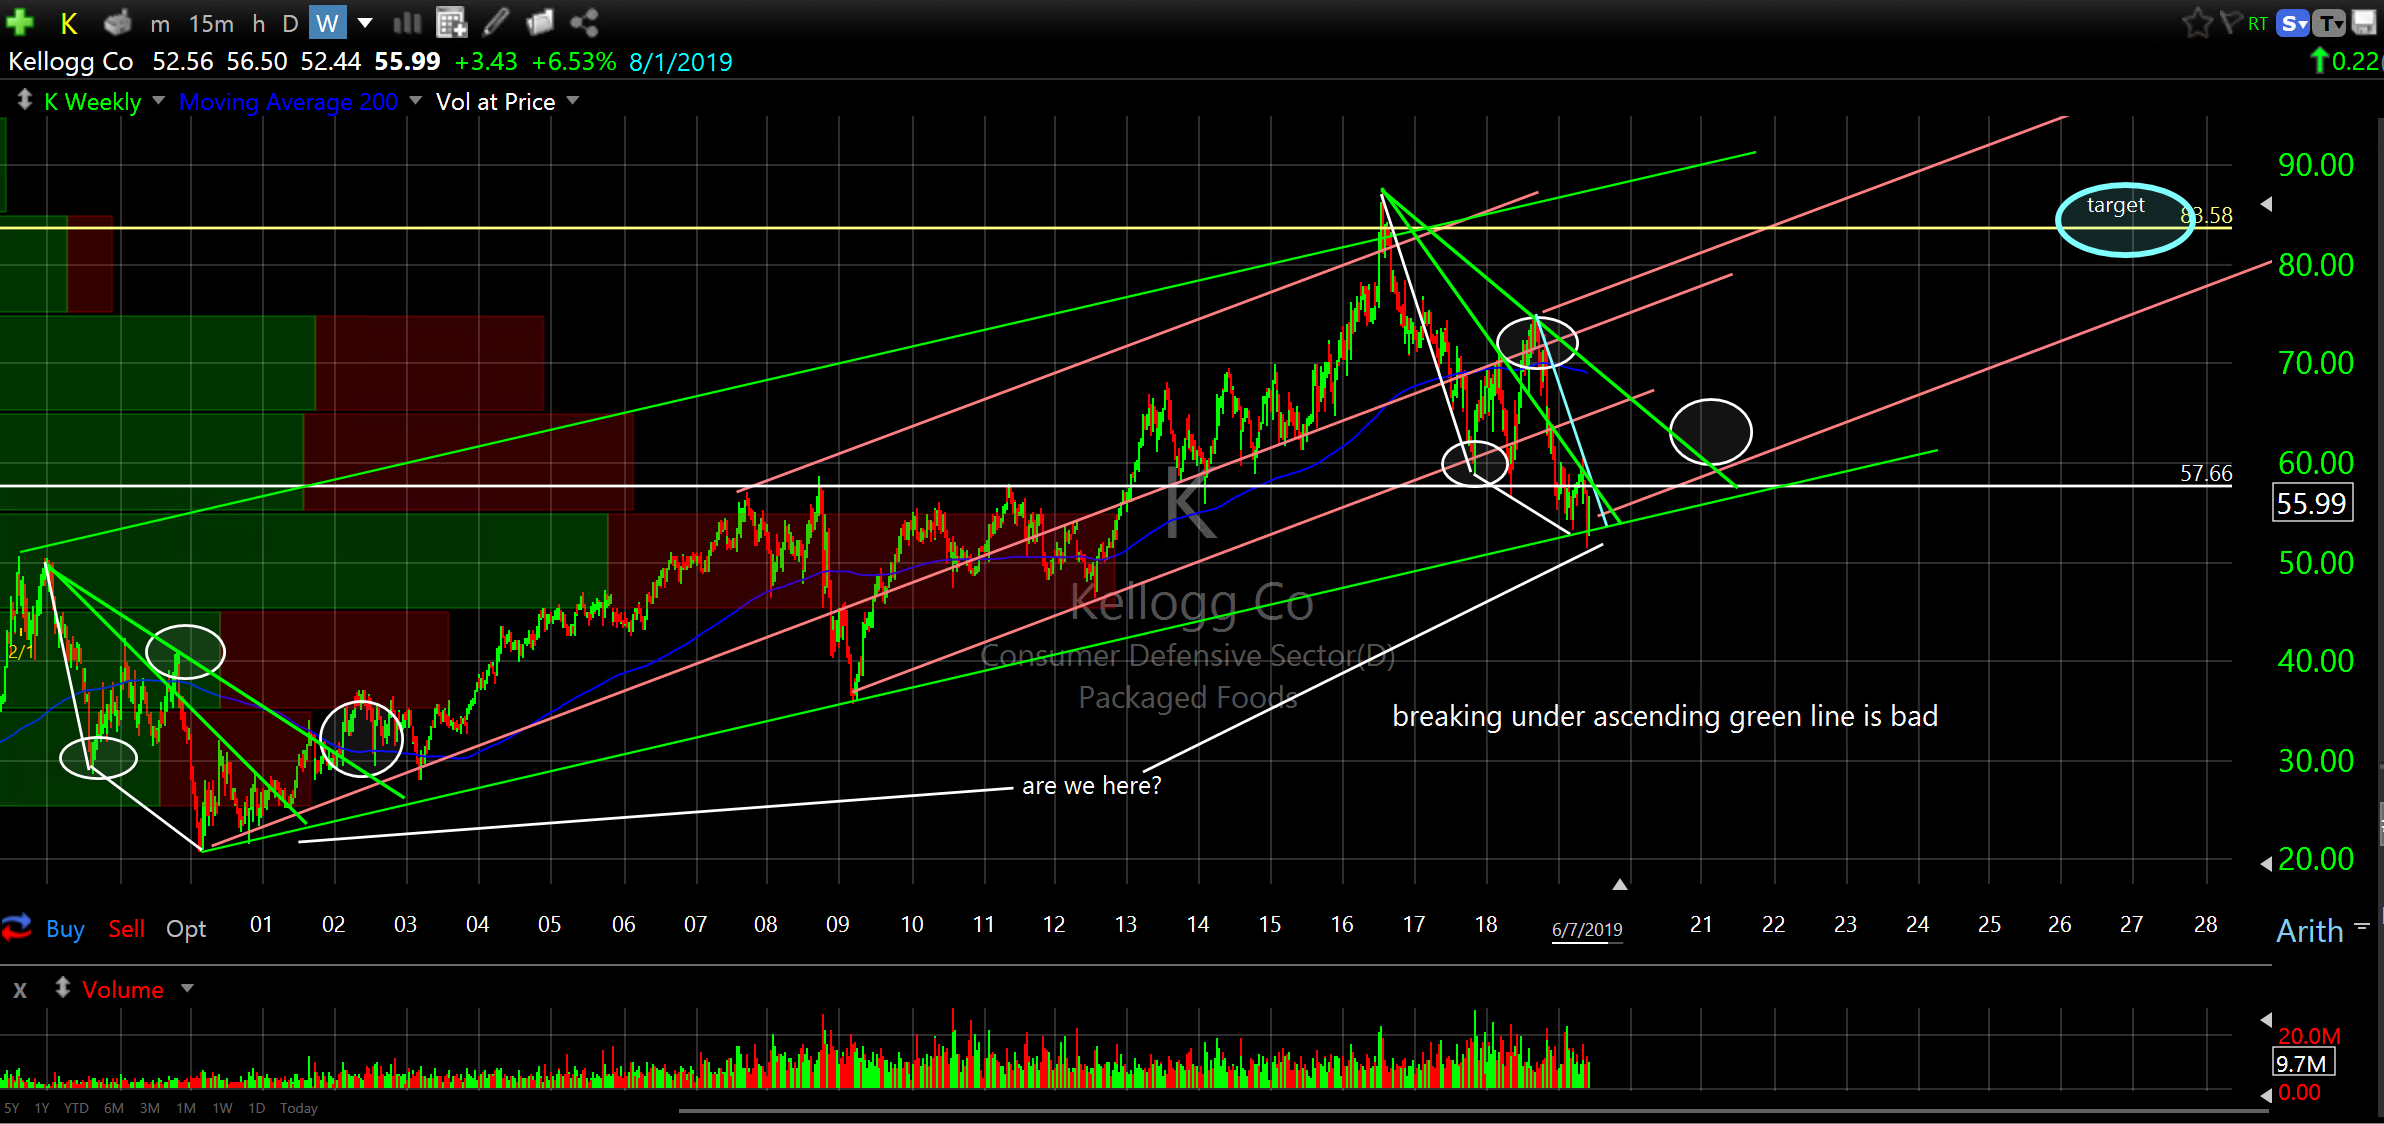This screenshot has width=2384, height=1124.
Task: Click the order entry cash register icon
Action: tap(117, 22)
